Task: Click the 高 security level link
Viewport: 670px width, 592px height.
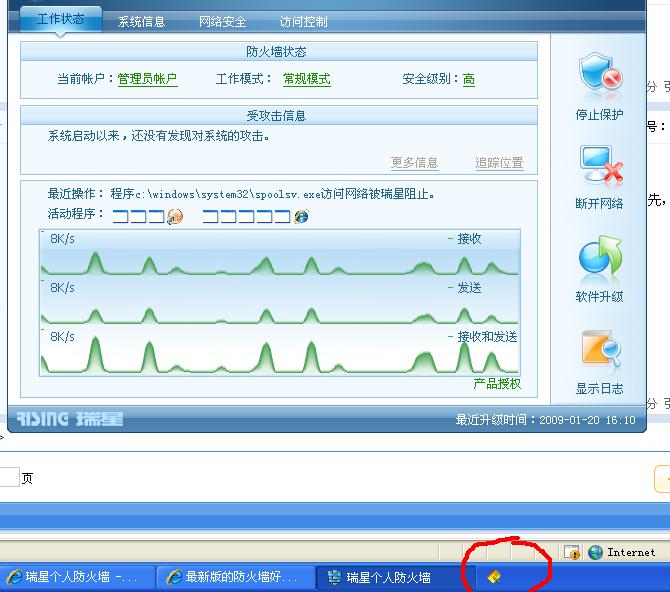Action: (x=469, y=79)
